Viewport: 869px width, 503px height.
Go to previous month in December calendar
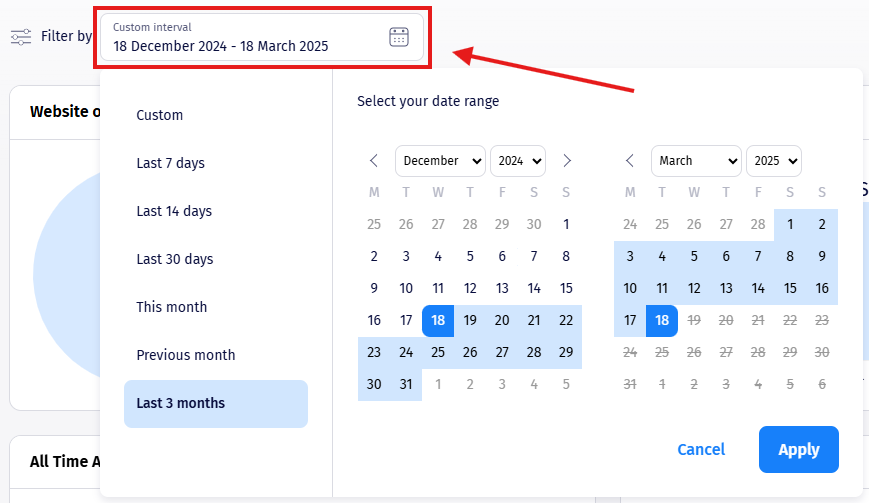point(374,160)
